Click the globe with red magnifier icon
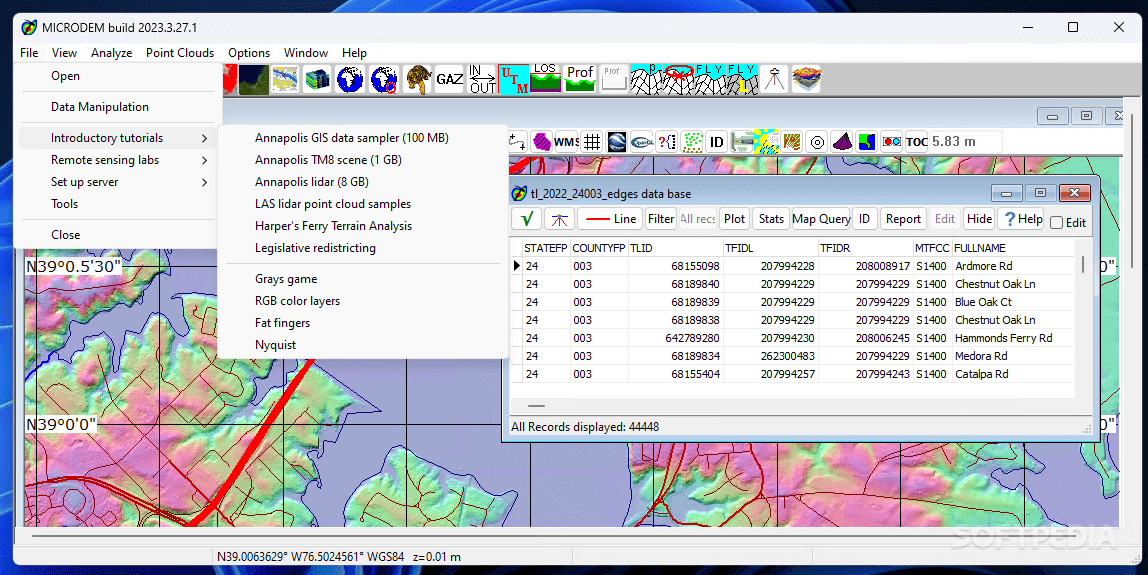1148x575 pixels. (x=384, y=79)
